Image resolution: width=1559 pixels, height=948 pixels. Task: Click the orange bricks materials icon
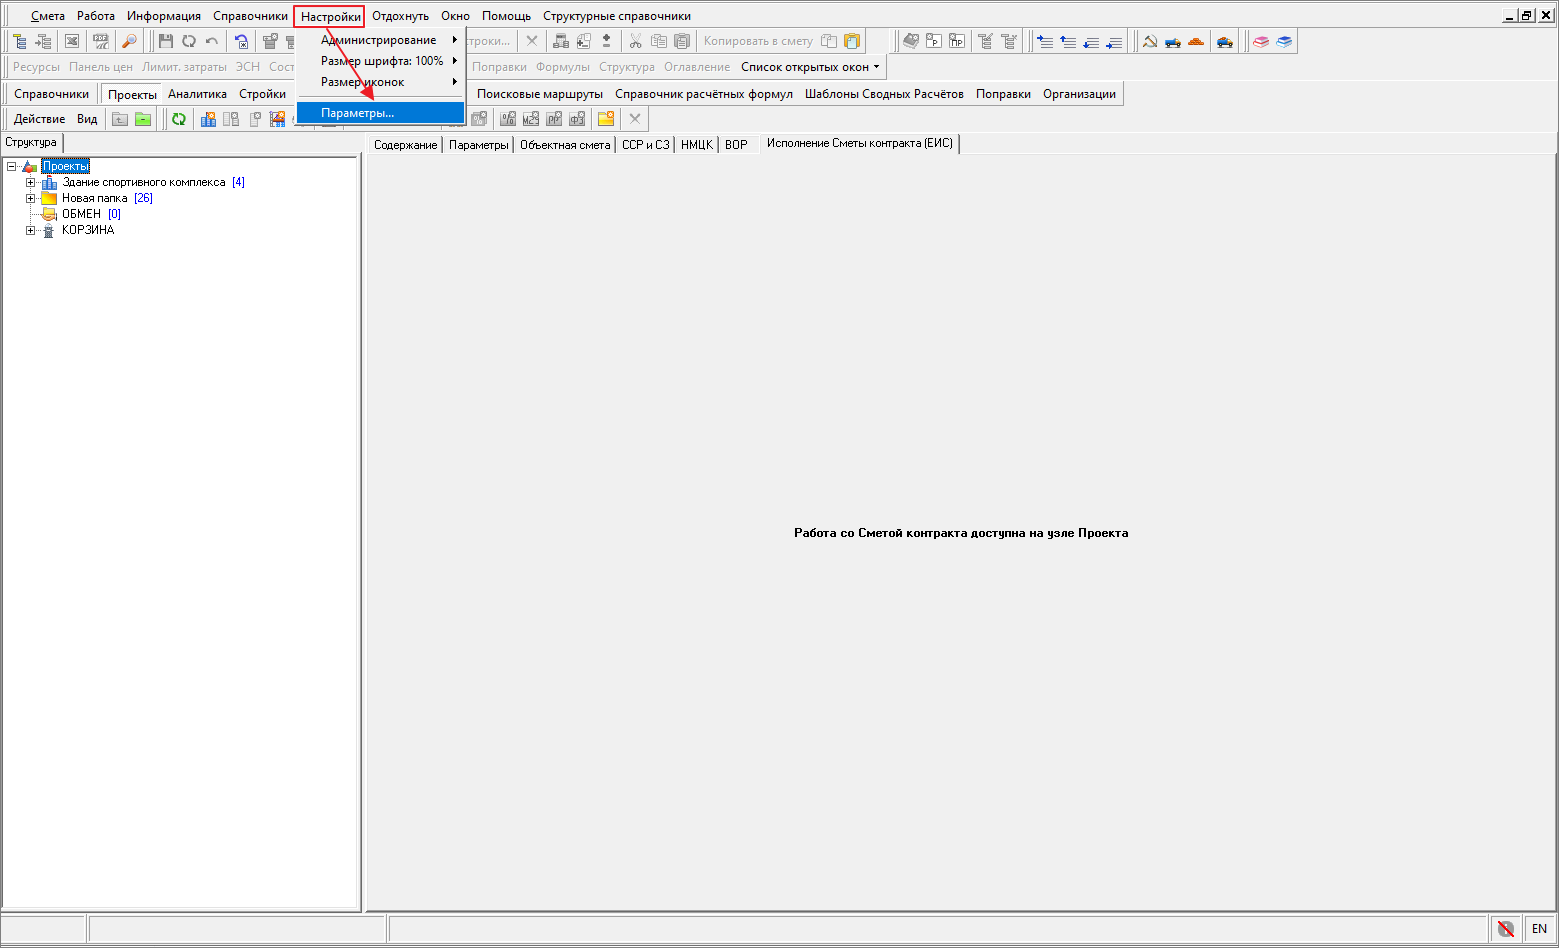(x=1196, y=41)
